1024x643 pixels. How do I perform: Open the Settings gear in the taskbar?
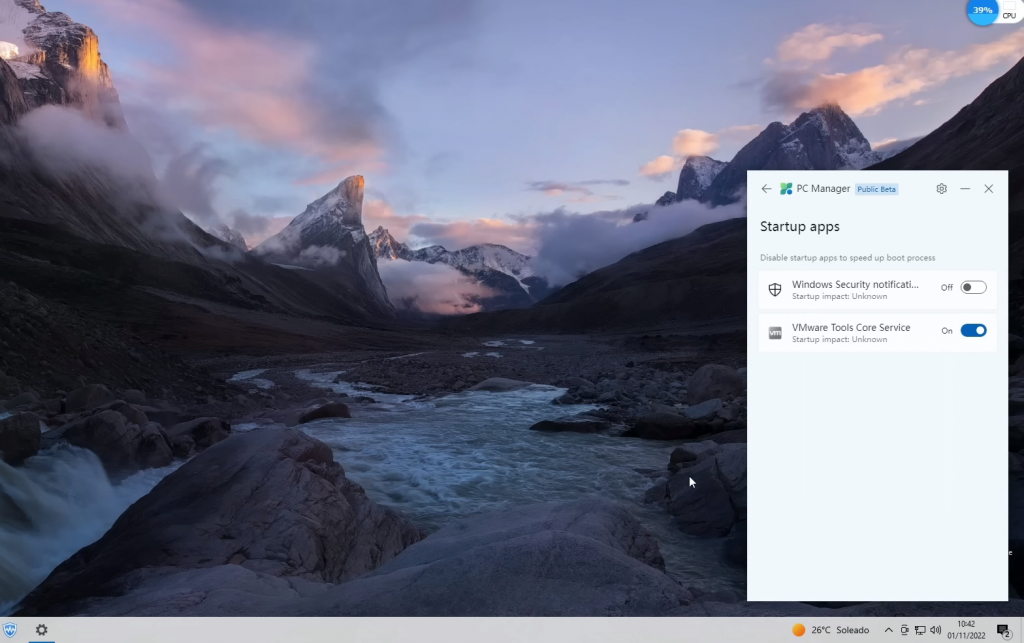(41, 630)
